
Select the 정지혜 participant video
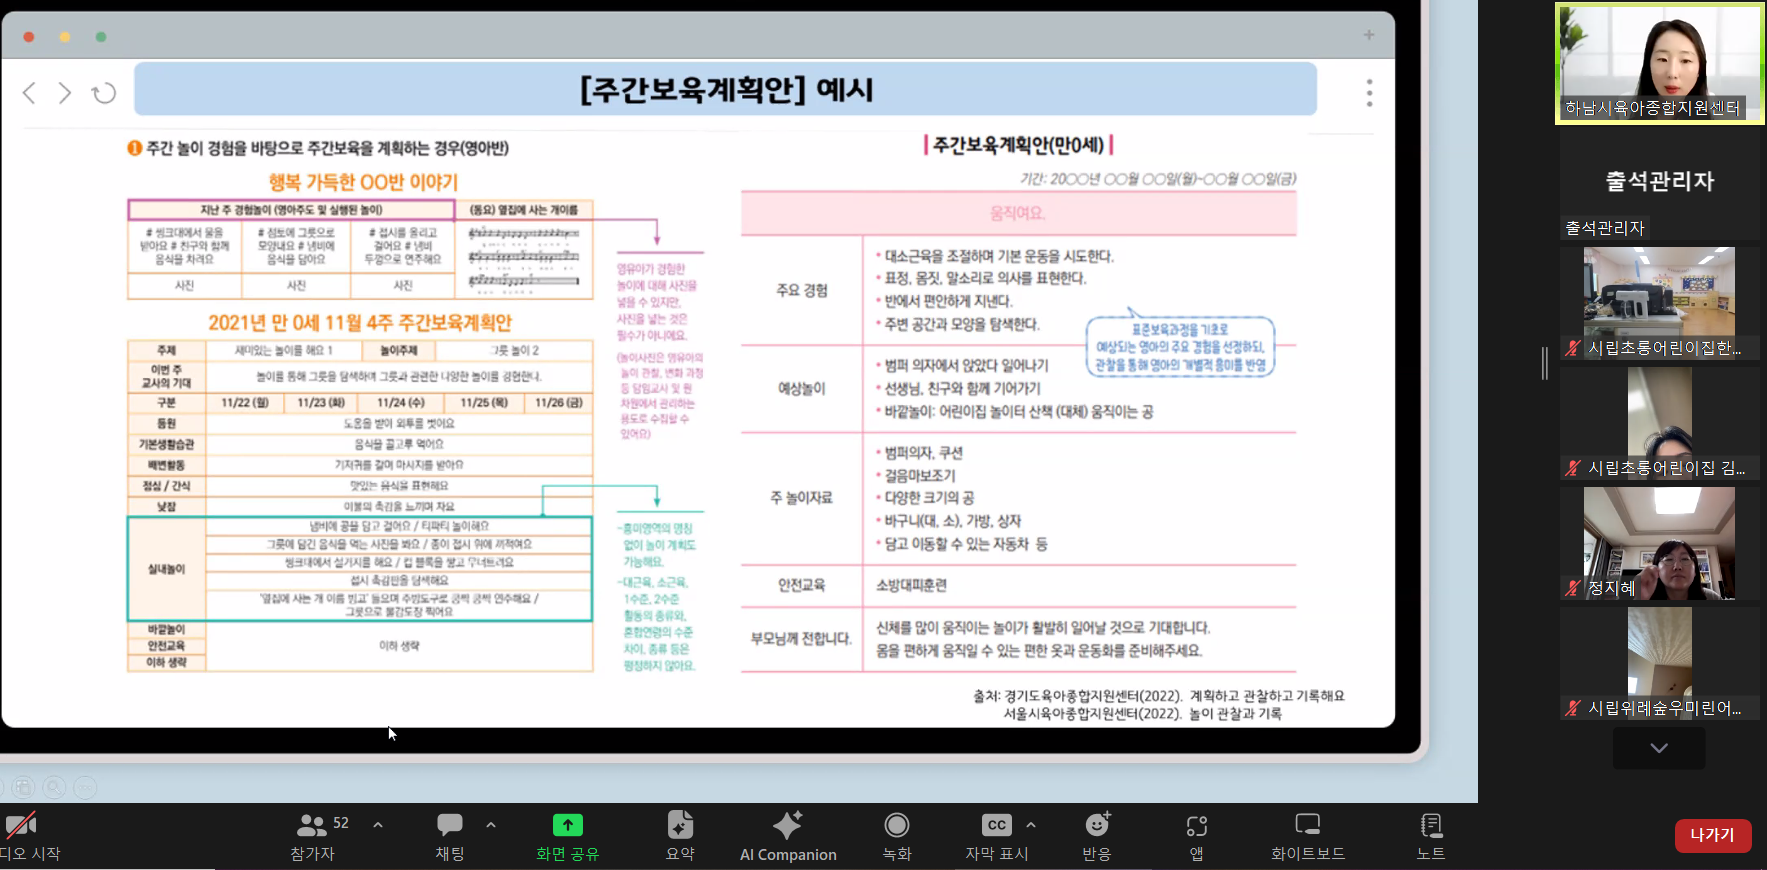pos(1659,543)
